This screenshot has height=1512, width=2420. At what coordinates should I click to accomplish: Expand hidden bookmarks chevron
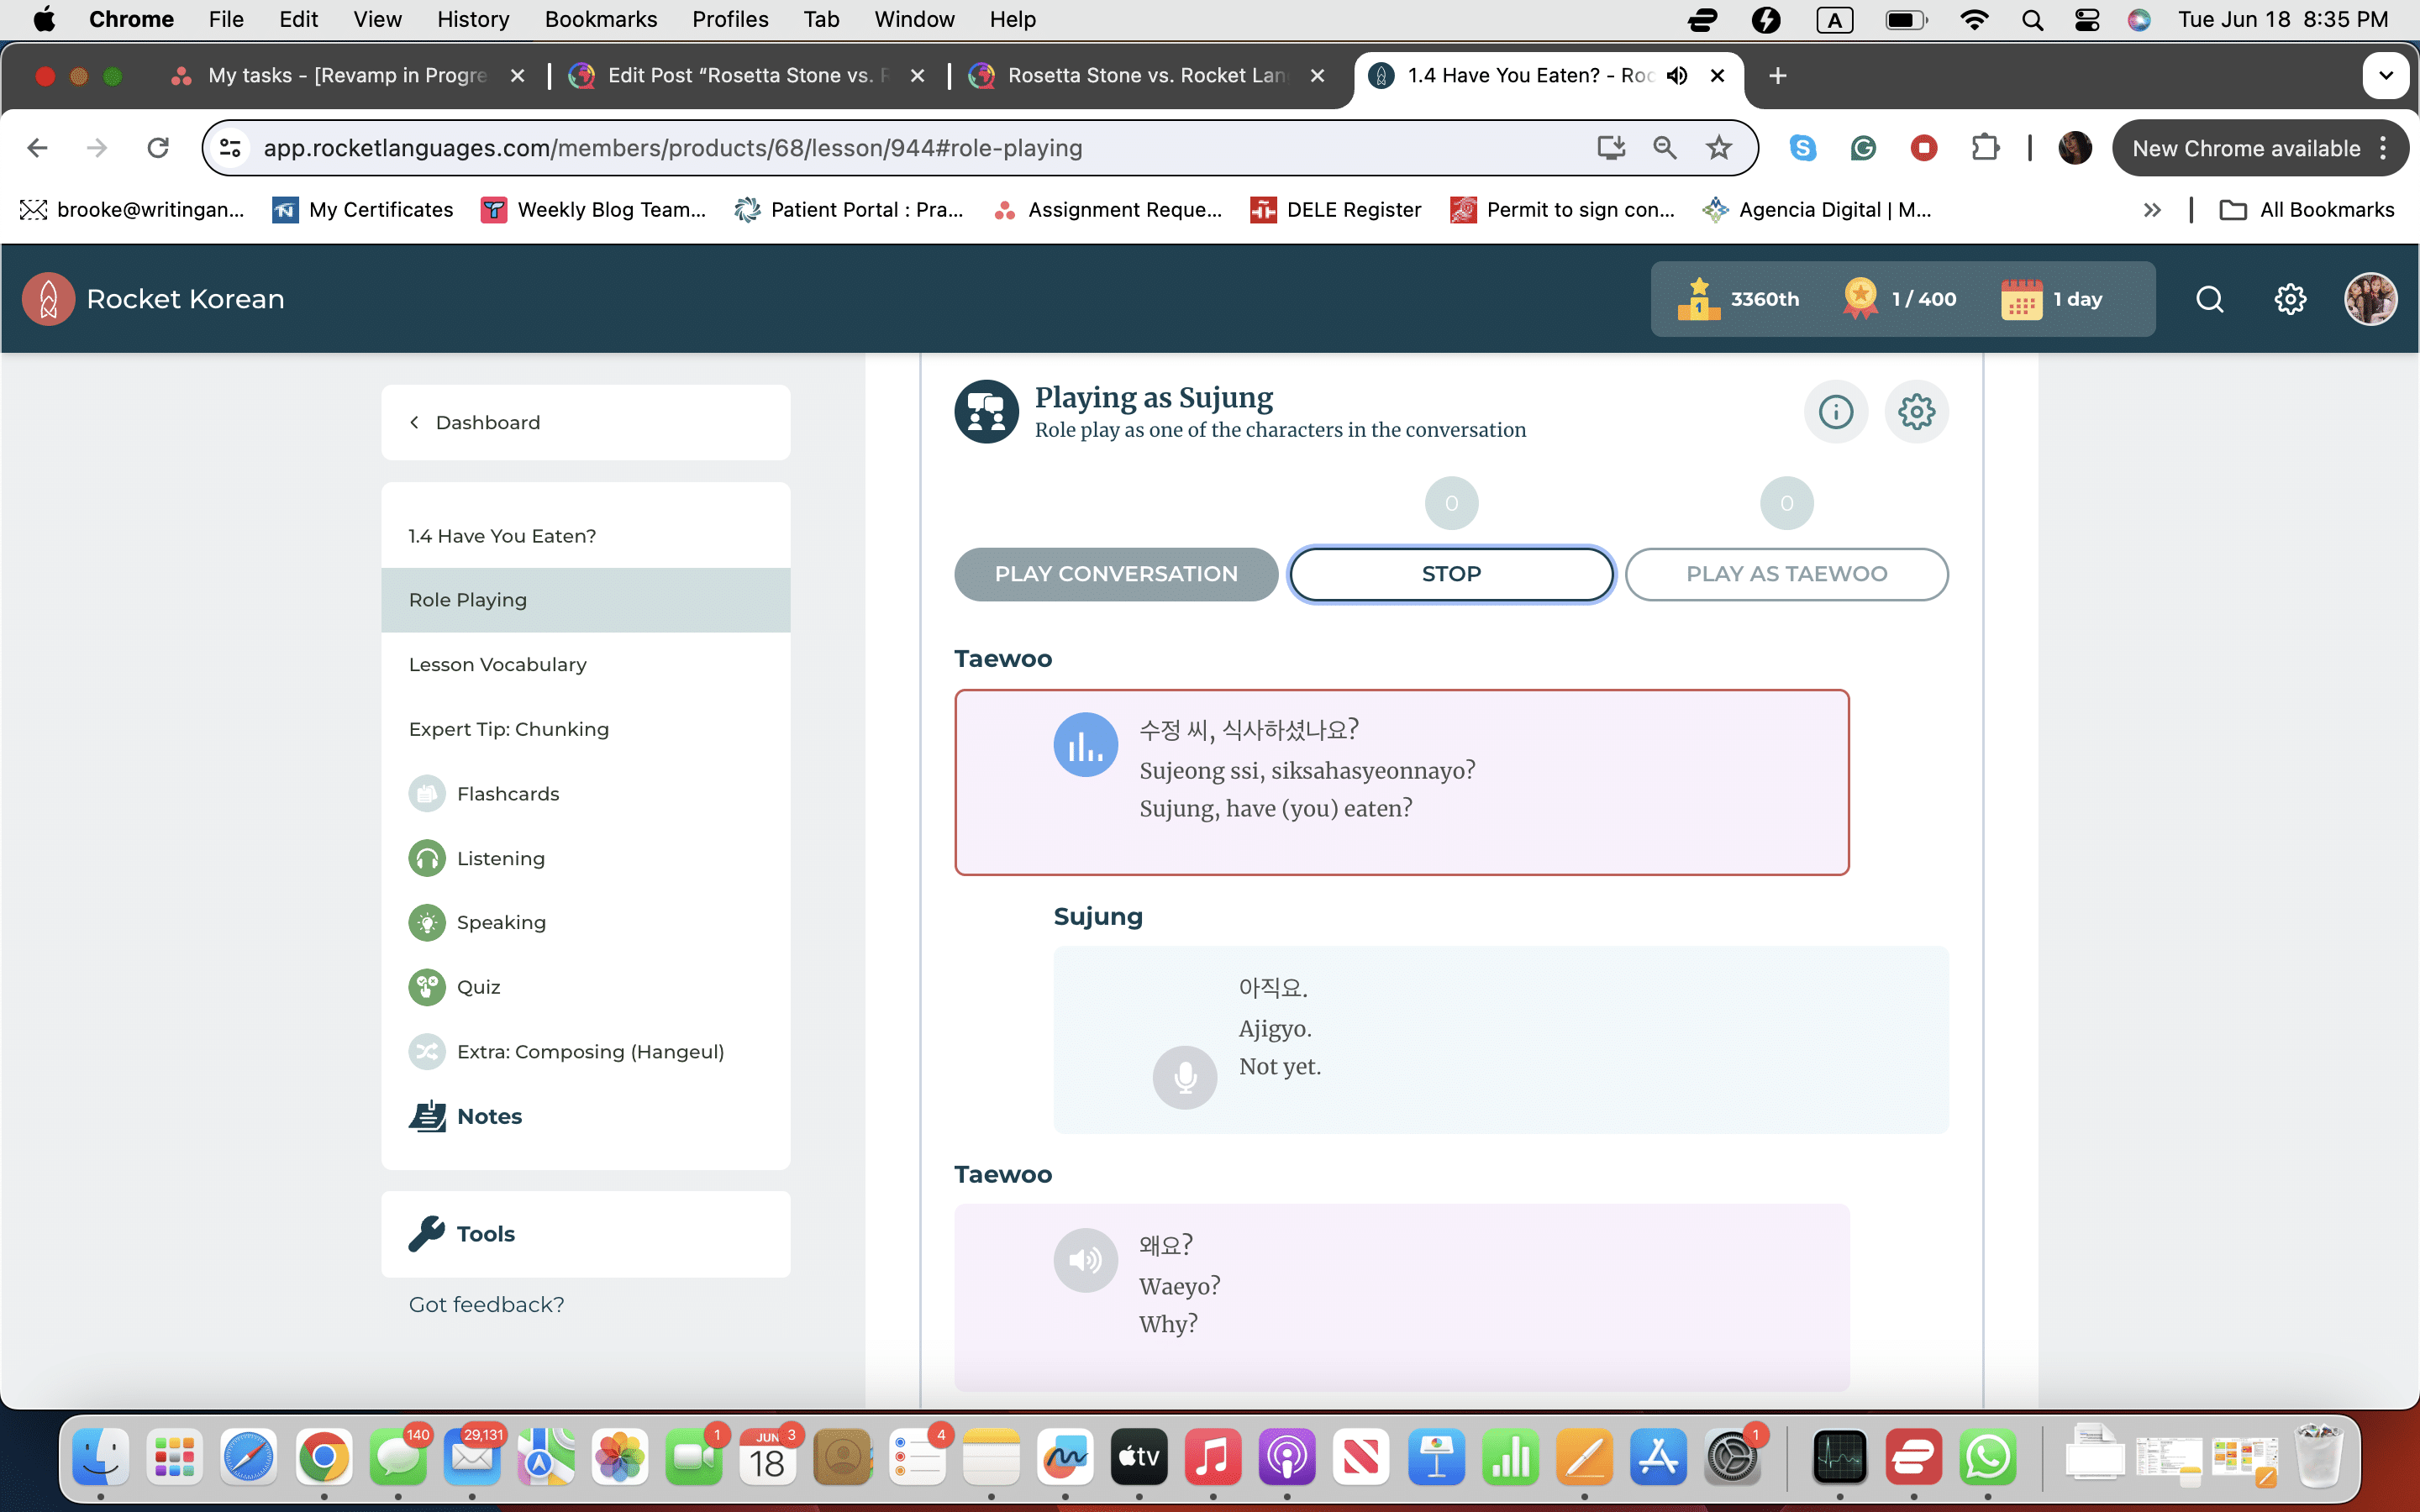(x=2152, y=210)
